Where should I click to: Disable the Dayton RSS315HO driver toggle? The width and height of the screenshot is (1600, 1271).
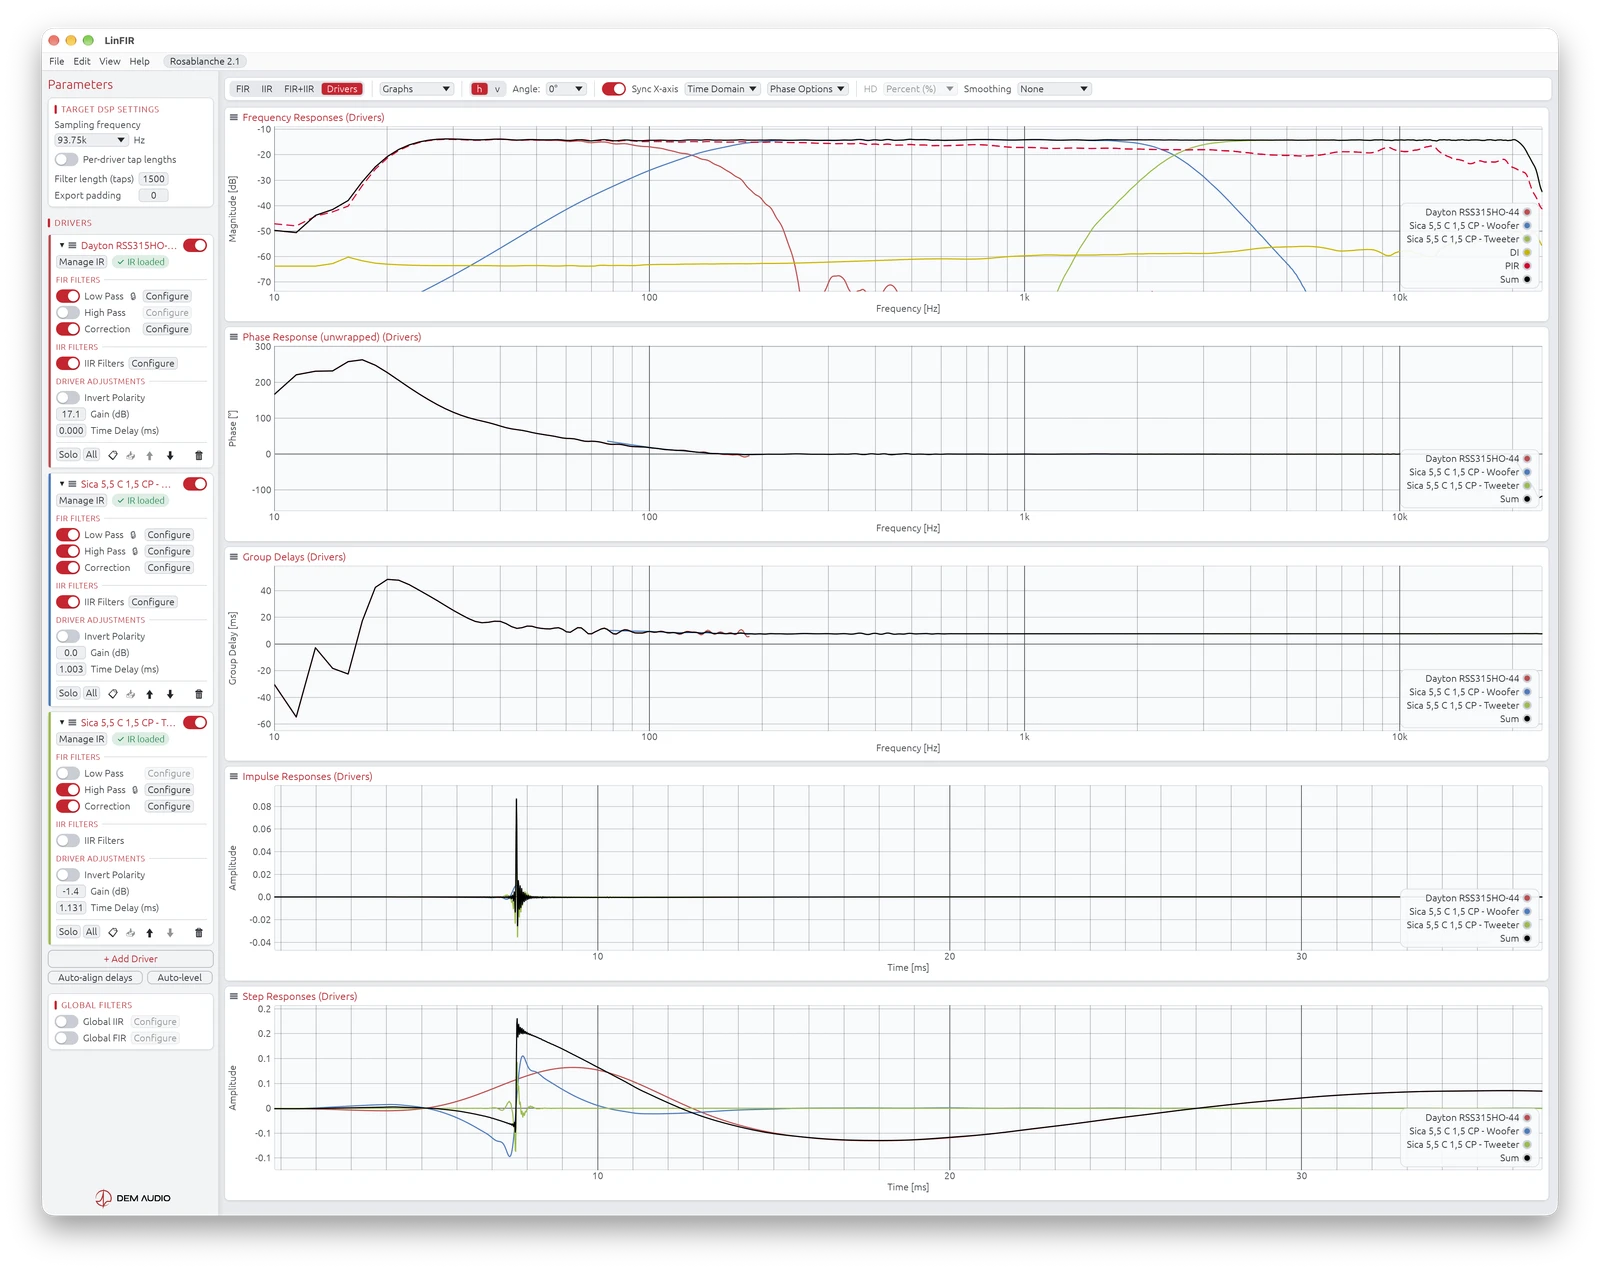coord(195,245)
